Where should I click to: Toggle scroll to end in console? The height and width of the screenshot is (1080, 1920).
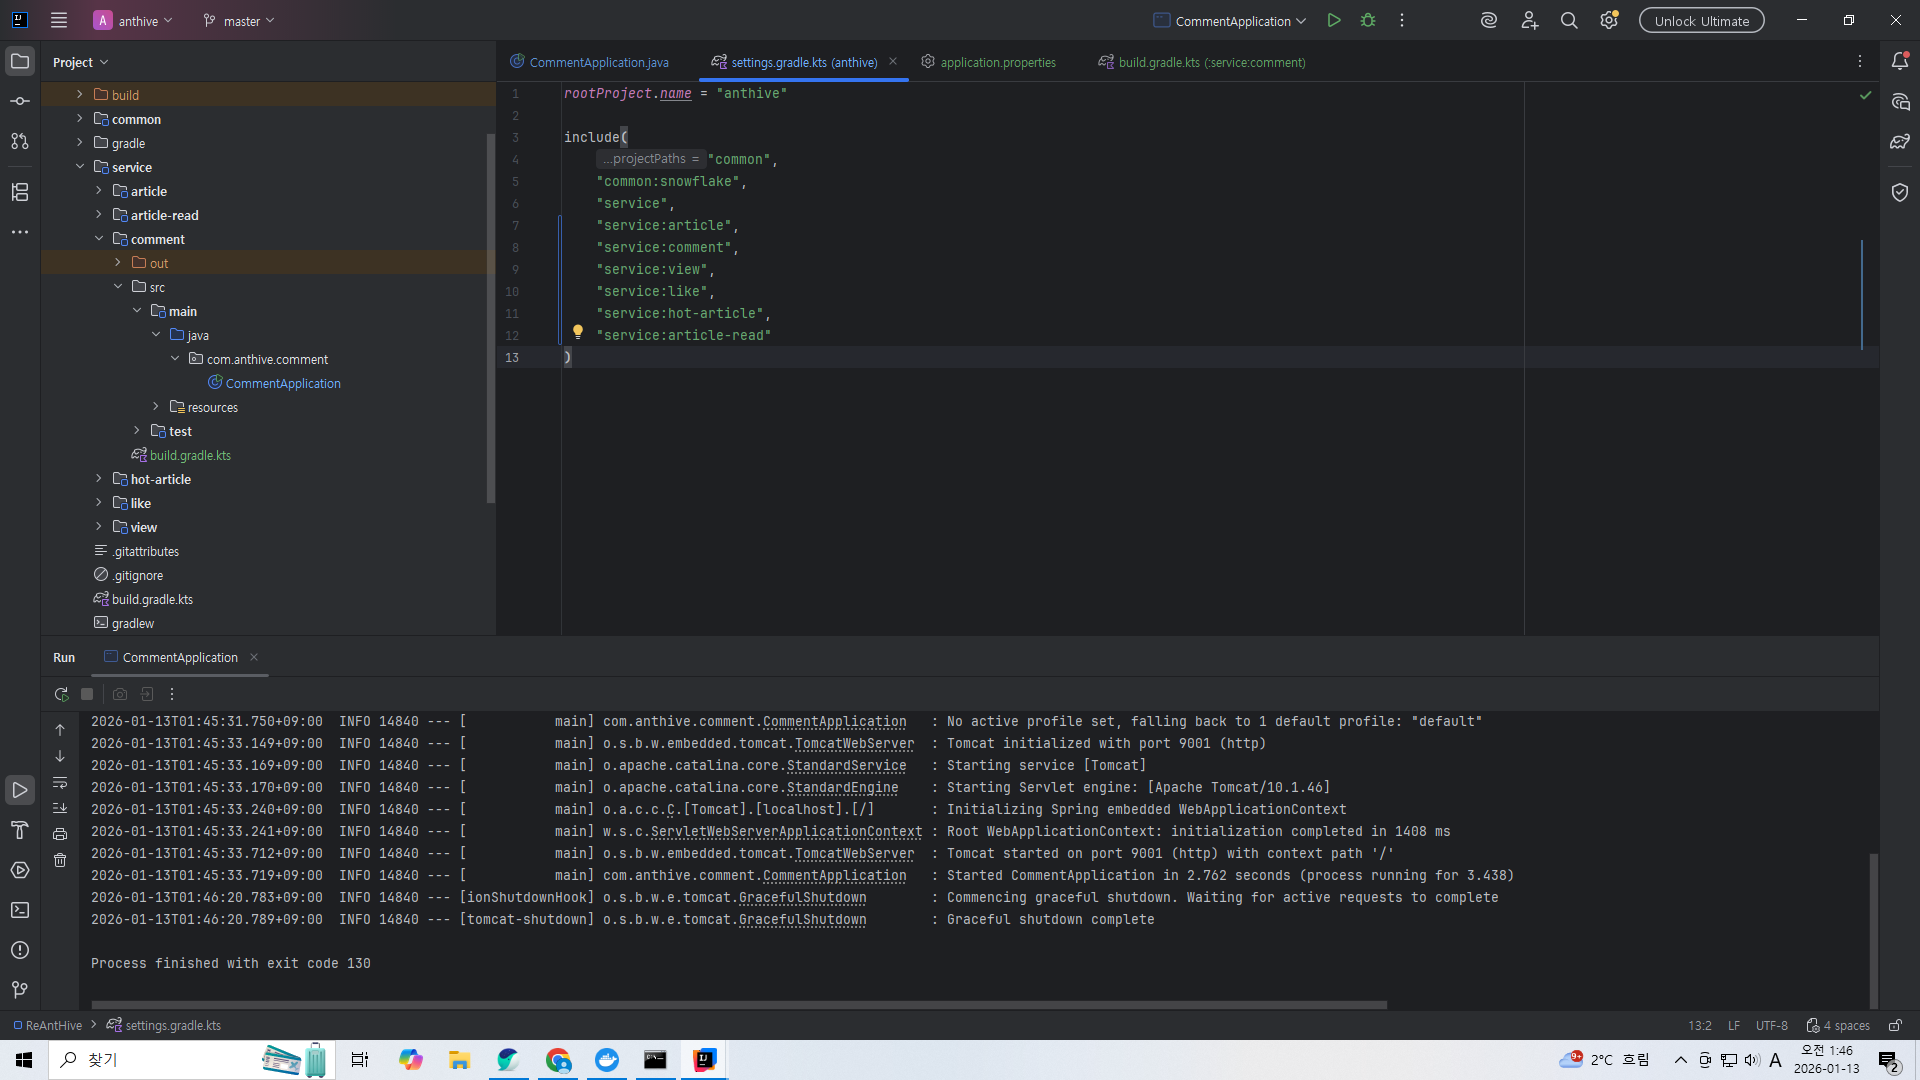(60, 808)
